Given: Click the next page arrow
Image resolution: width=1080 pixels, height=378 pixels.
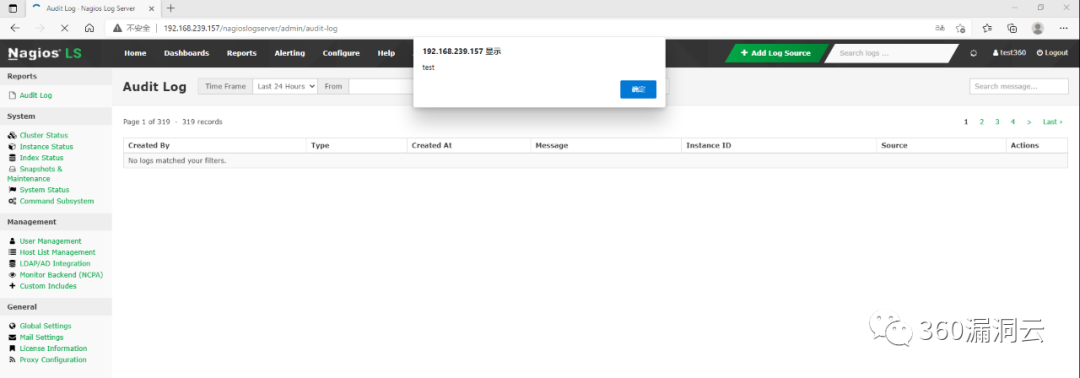Looking at the screenshot, I should click(x=1029, y=122).
